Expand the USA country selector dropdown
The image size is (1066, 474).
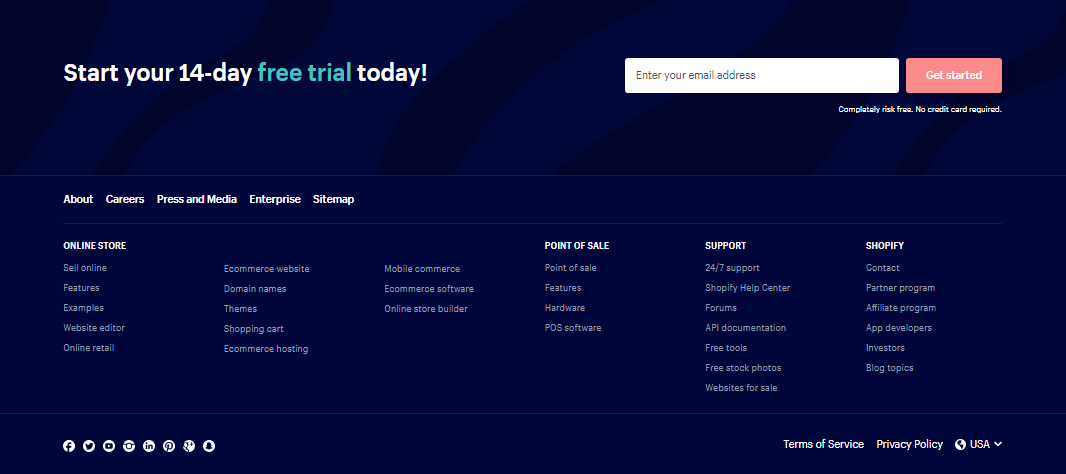coord(979,444)
